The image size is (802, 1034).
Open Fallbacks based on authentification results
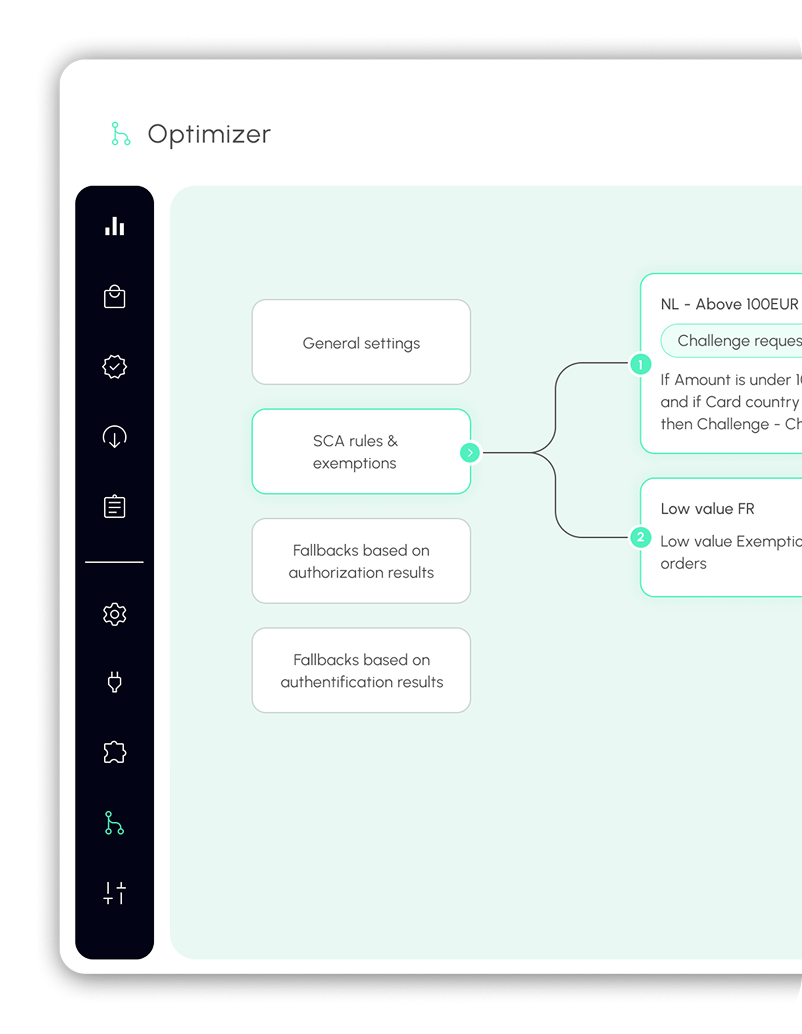pos(361,671)
